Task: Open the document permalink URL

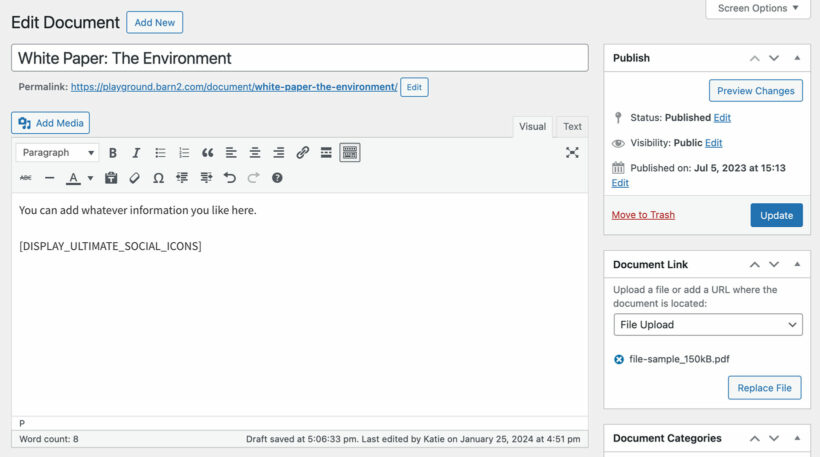Action: click(x=234, y=87)
